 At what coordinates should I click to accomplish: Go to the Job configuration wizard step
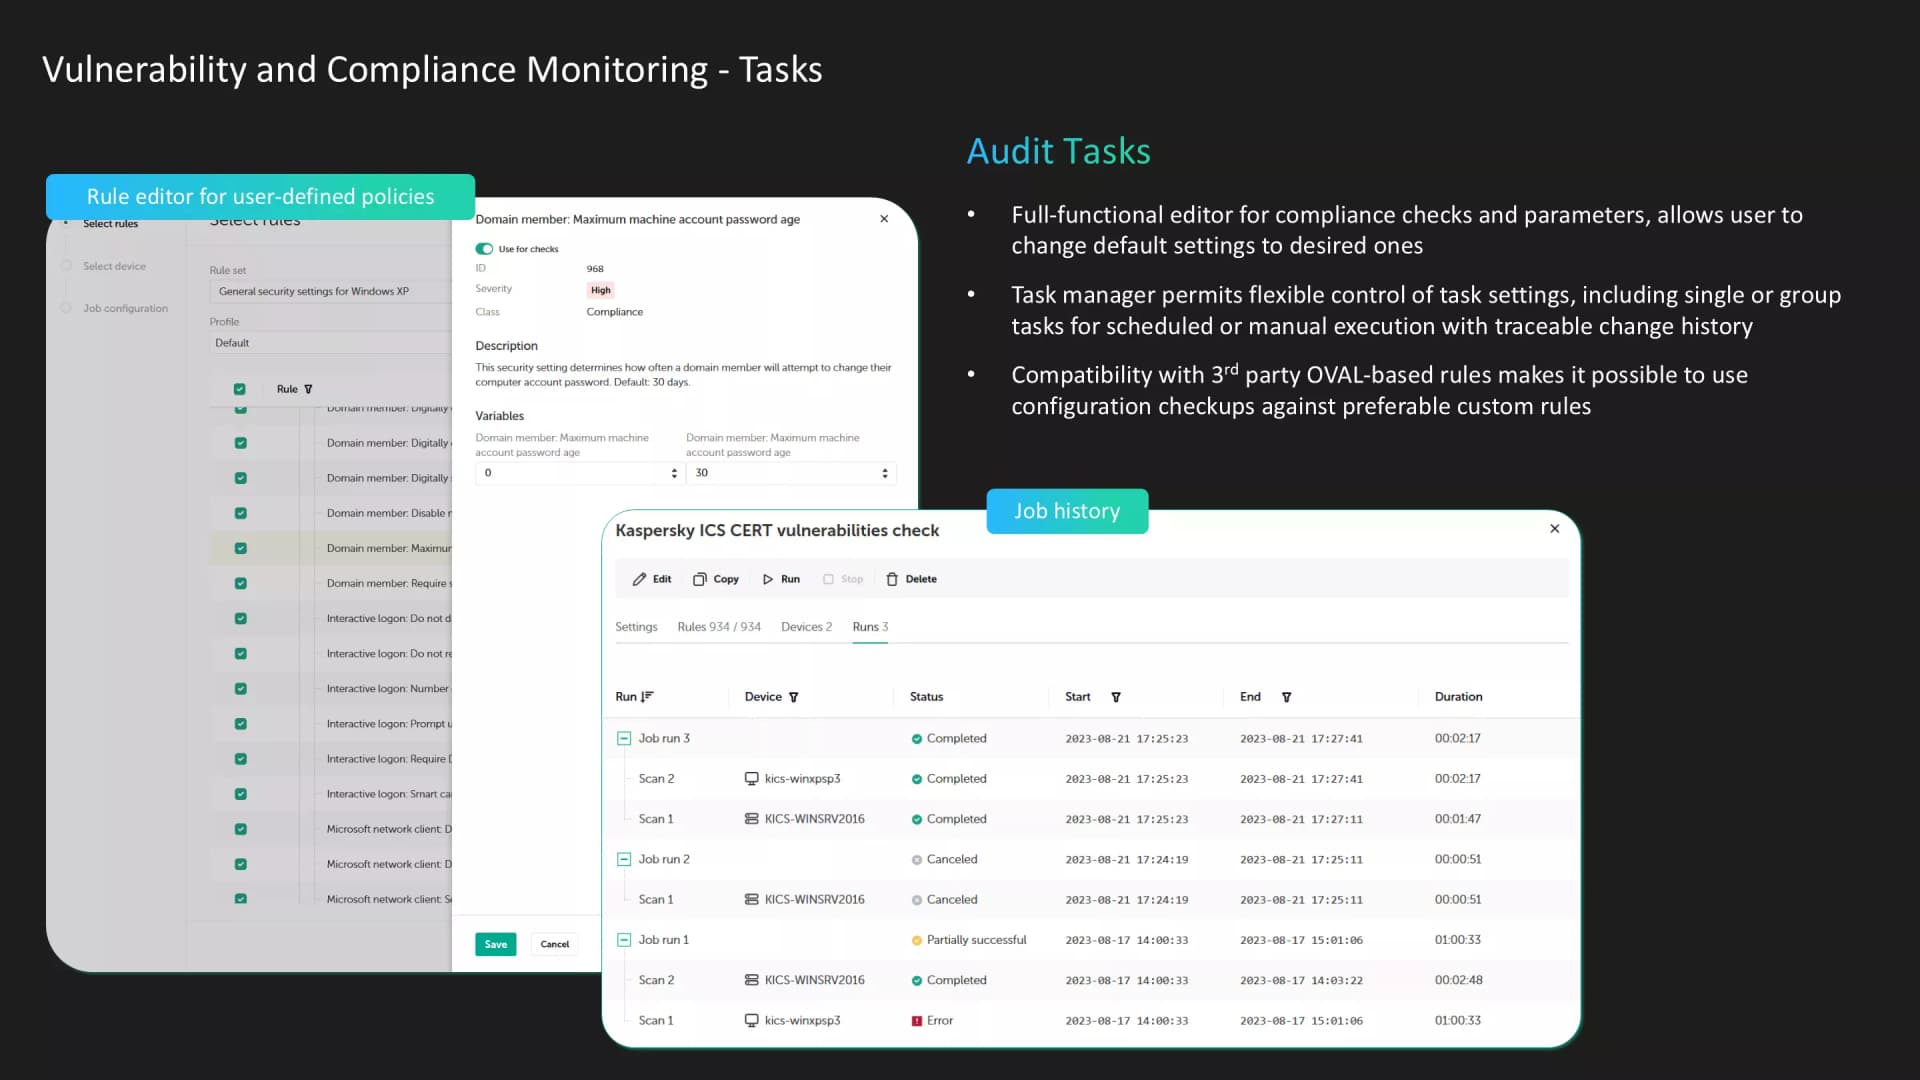point(125,308)
